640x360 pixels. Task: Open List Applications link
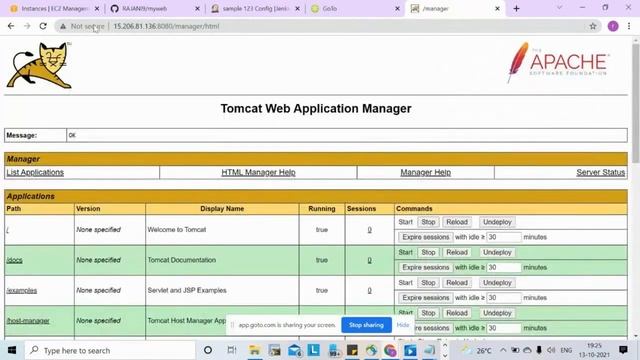[35, 173]
